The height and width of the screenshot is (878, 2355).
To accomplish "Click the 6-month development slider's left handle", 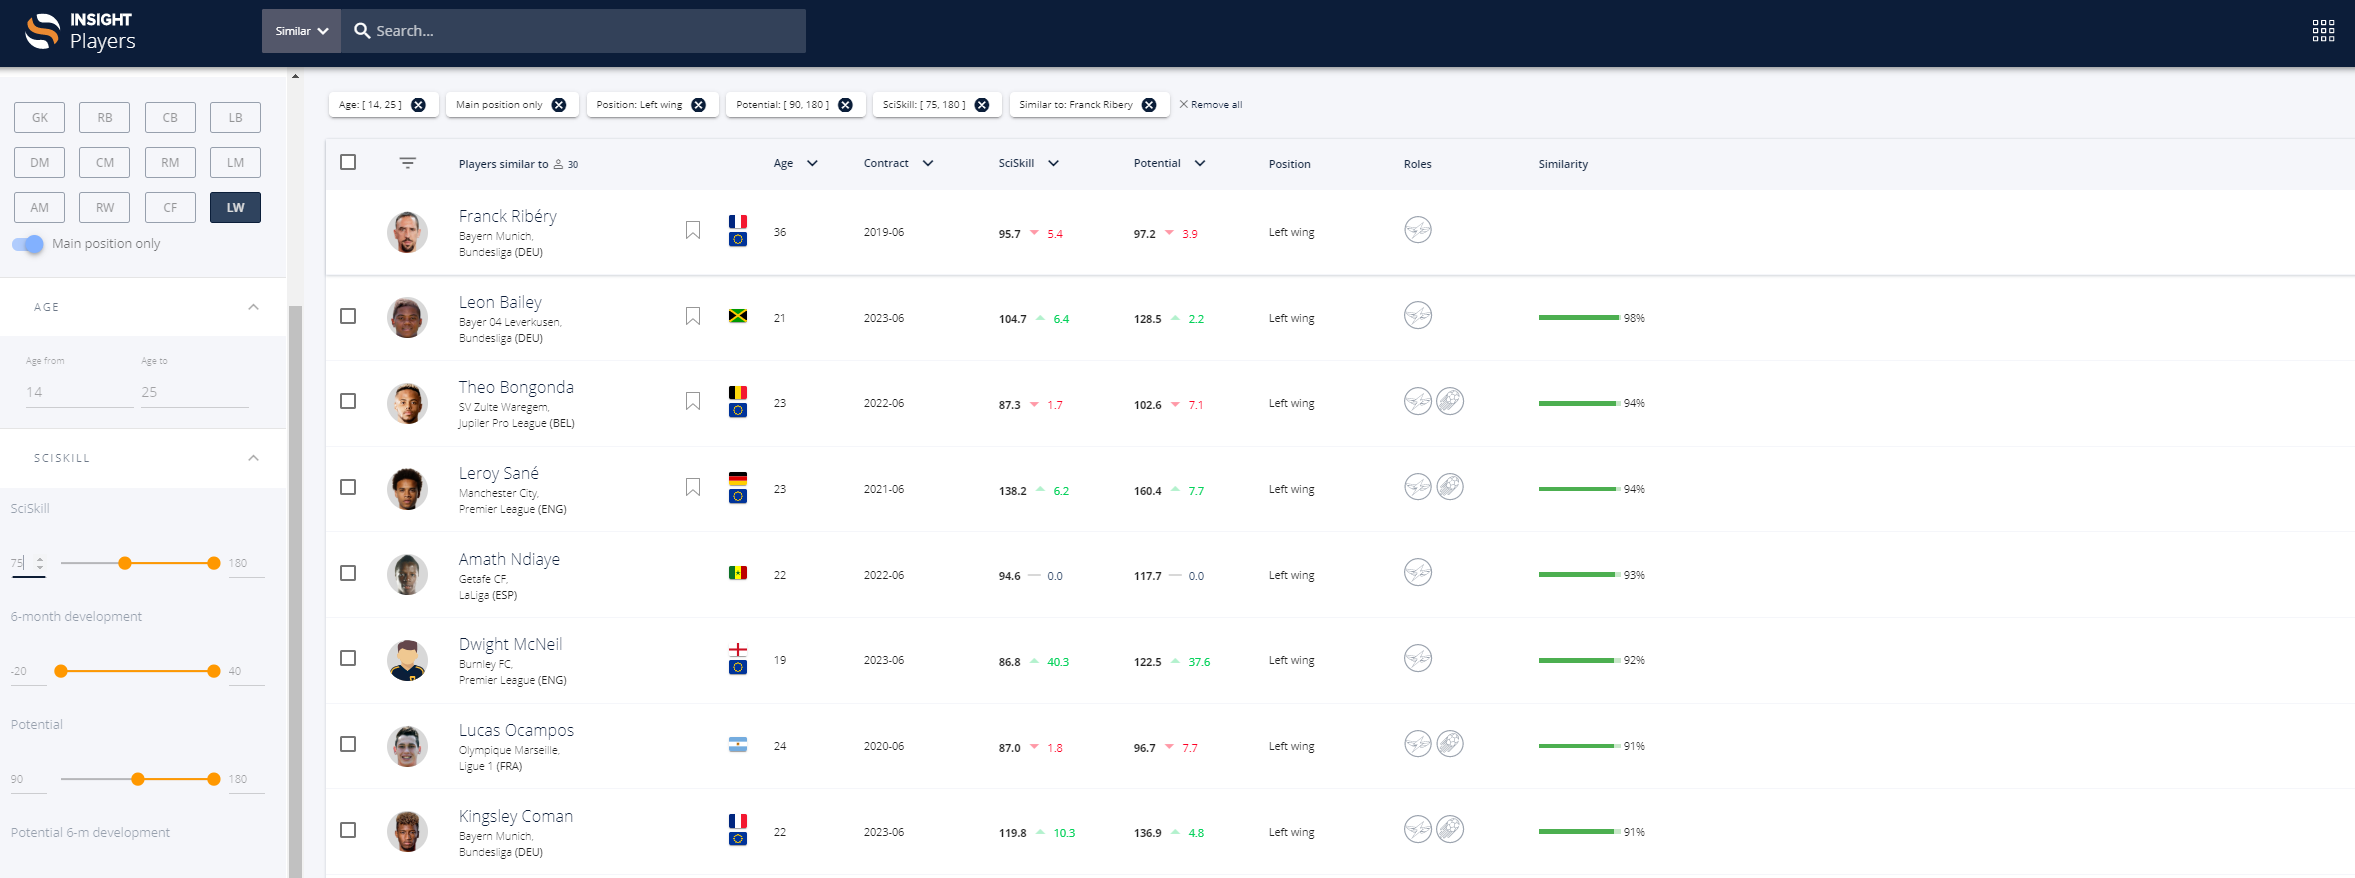I will (61, 671).
